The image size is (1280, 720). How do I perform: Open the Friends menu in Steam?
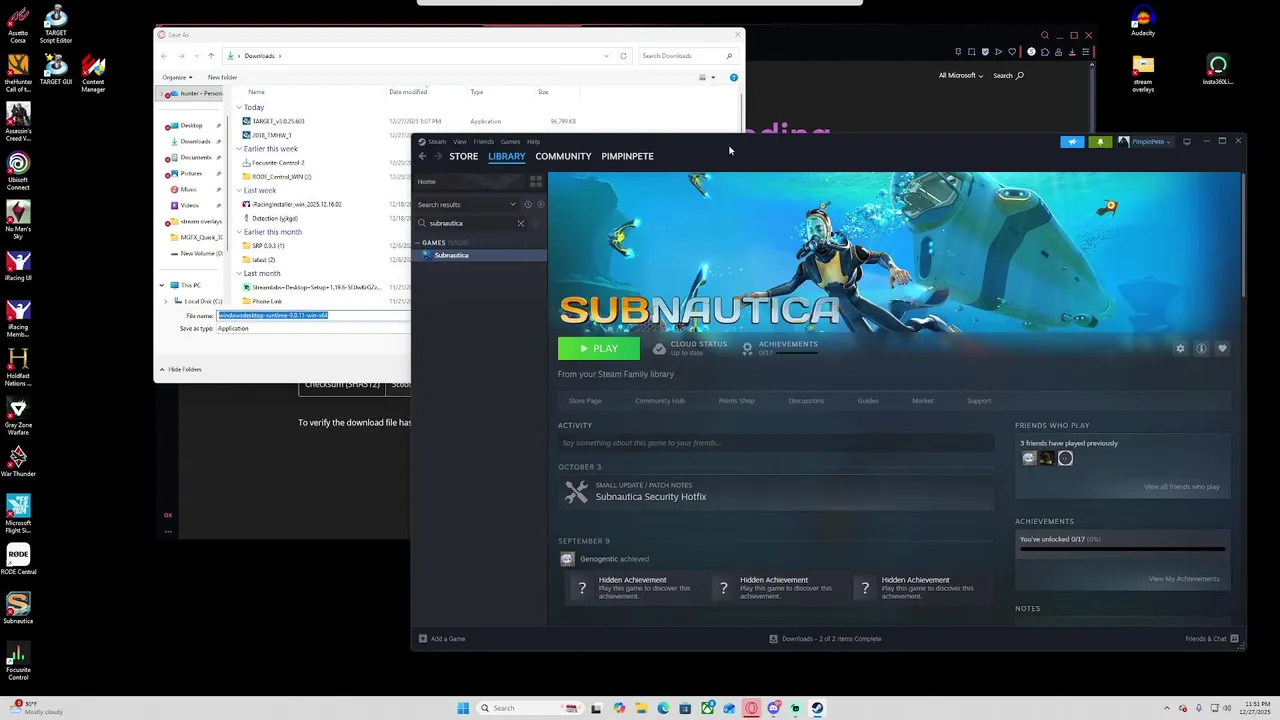[484, 141]
